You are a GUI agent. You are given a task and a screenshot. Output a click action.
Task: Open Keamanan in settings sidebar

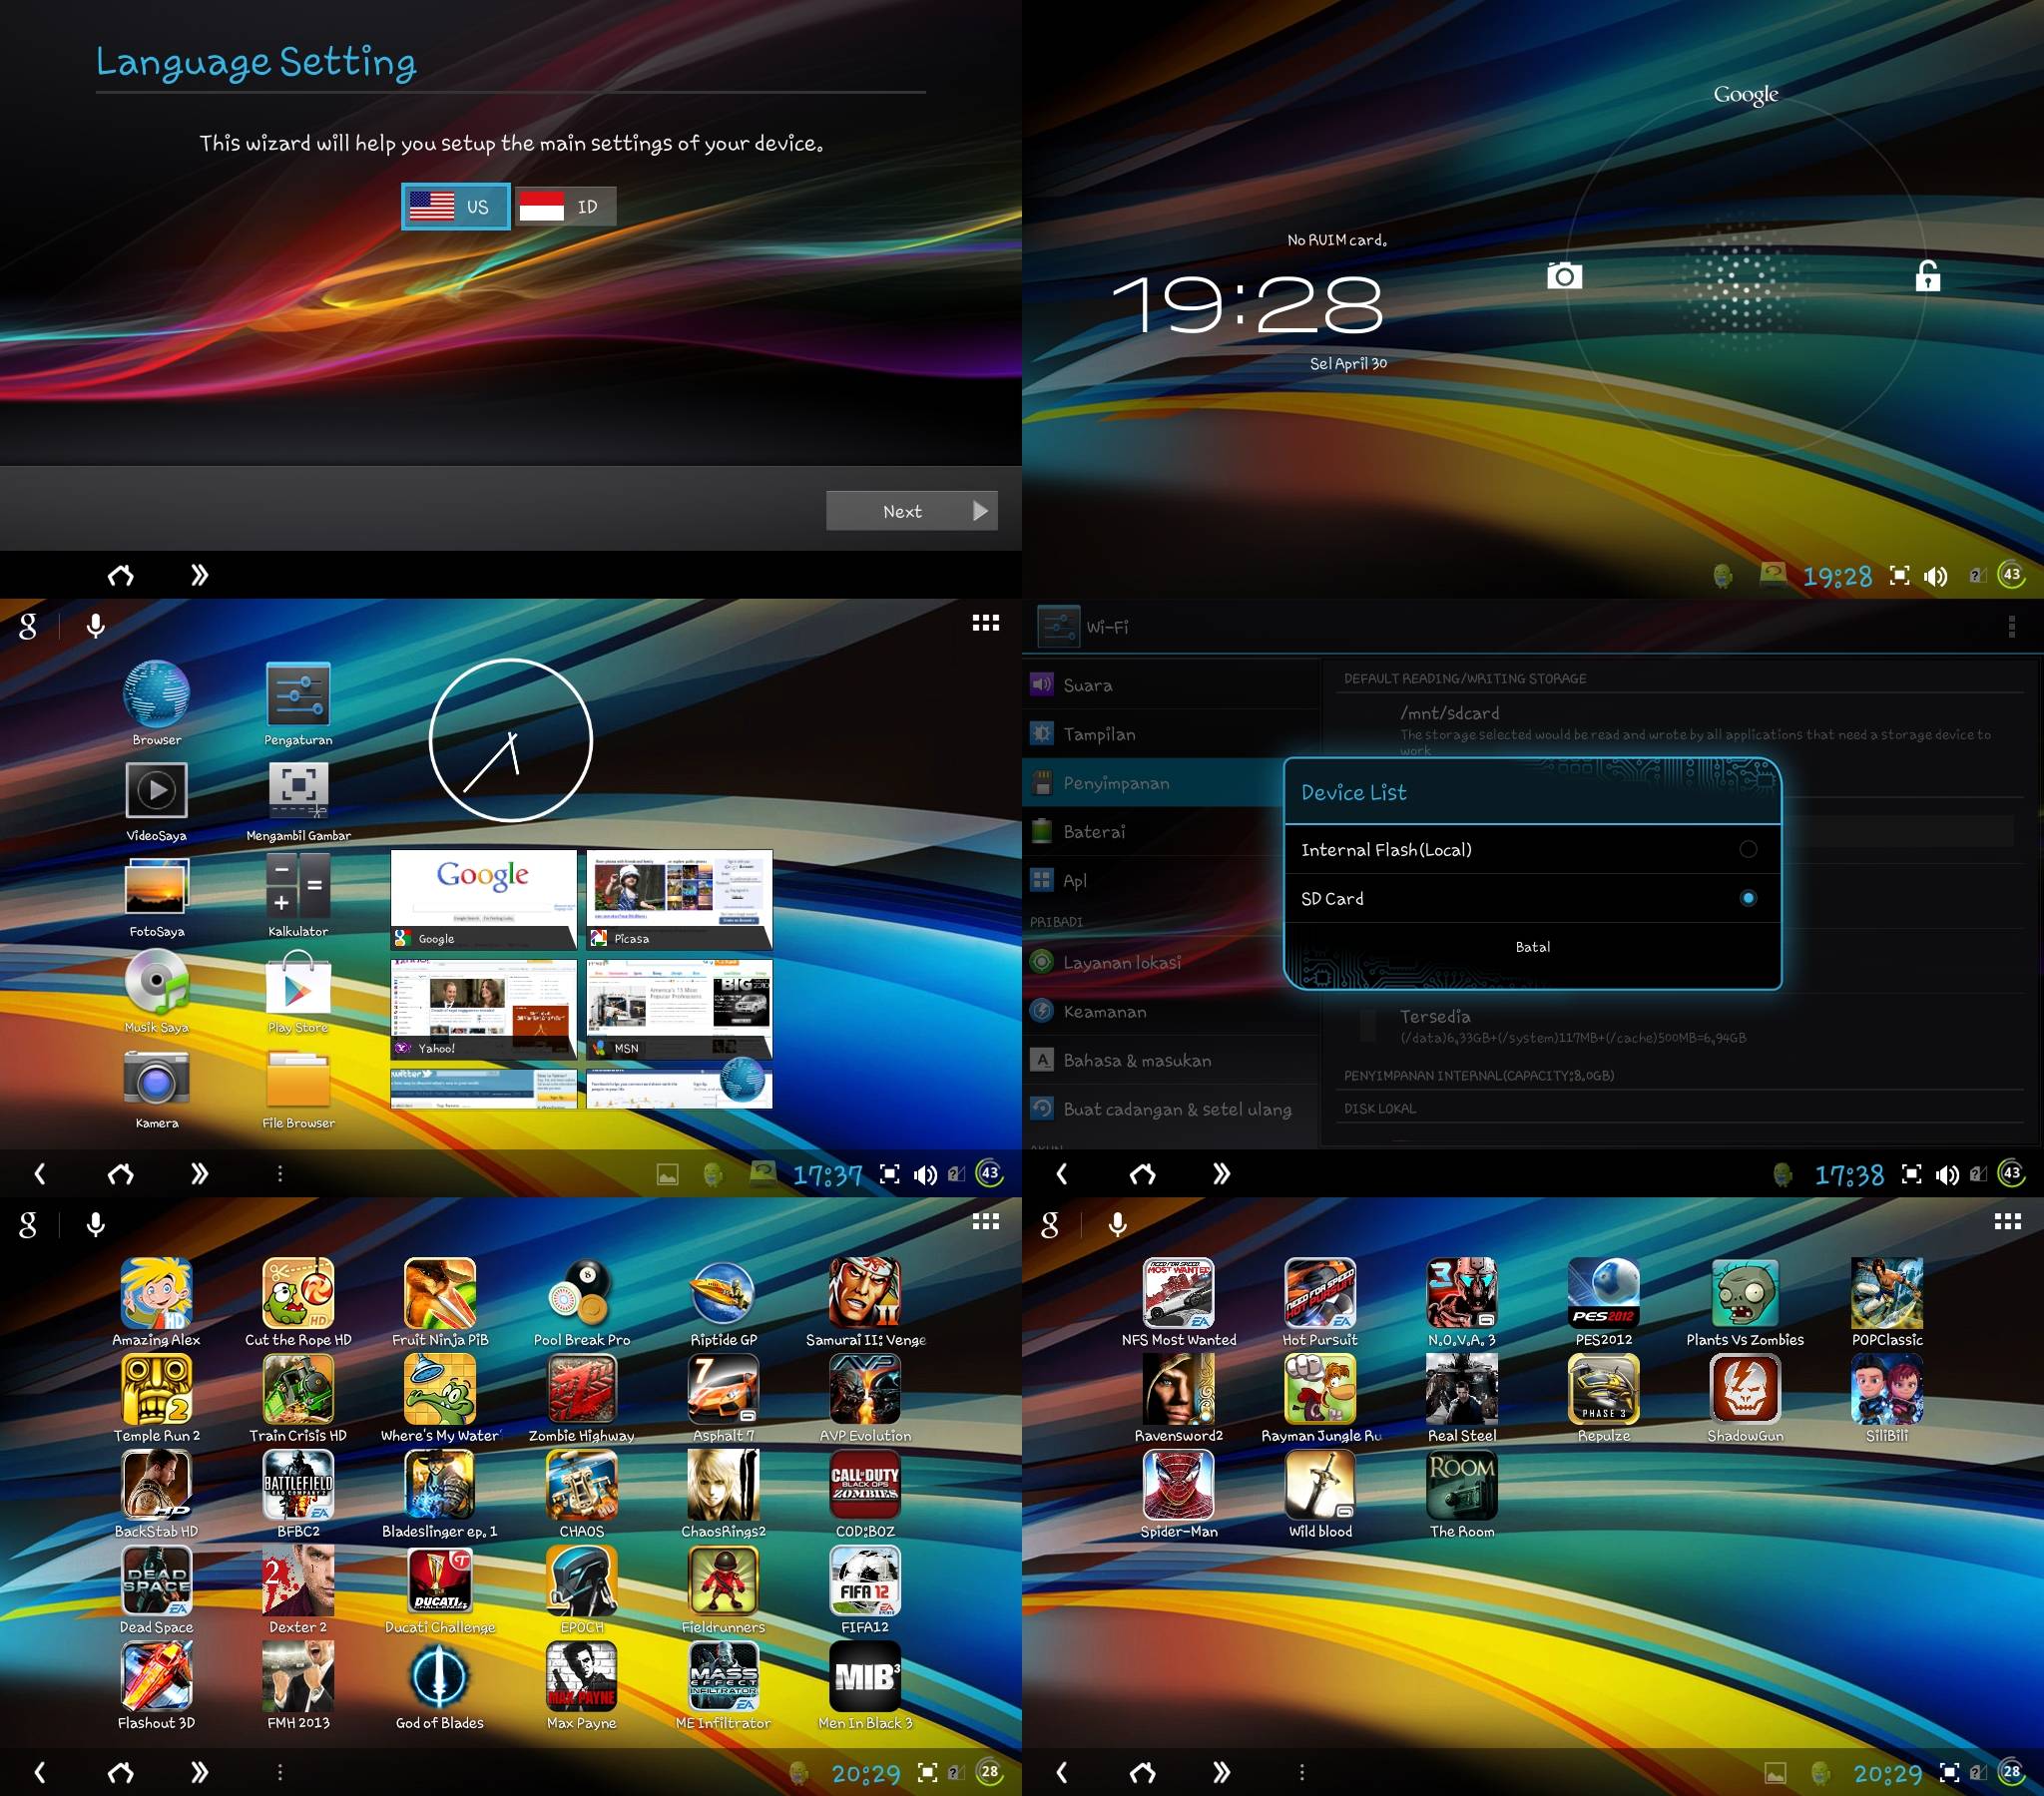(1172, 1011)
